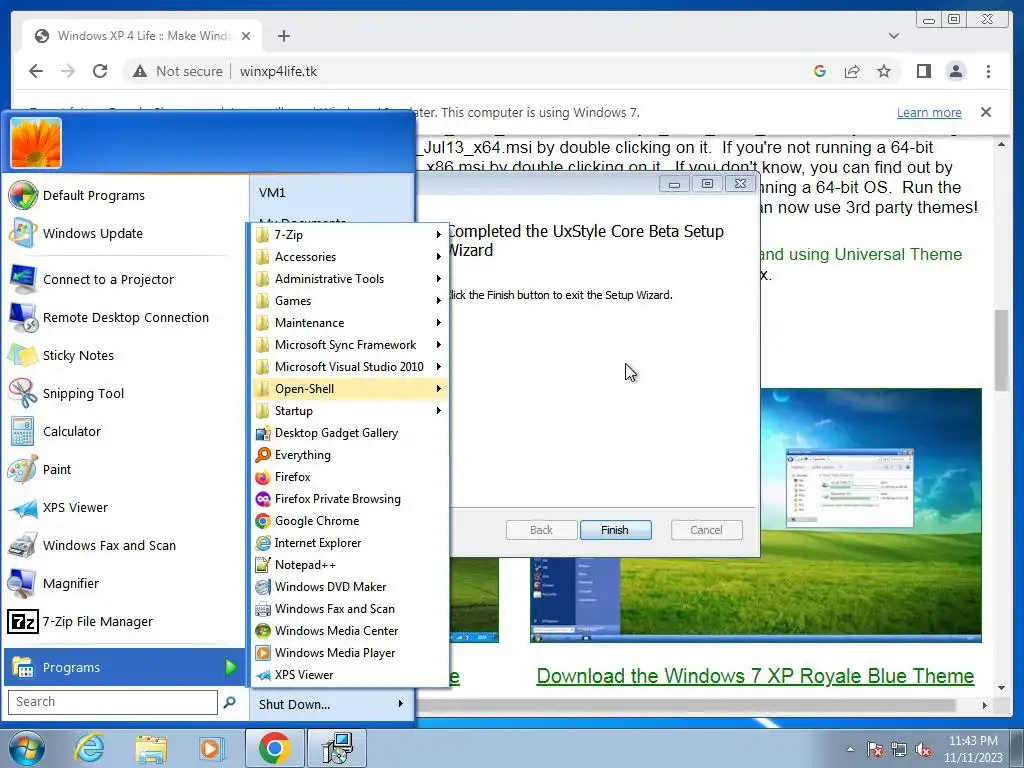Viewport: 1024px width, 768px height.
Task: Expand Open-Shell folder
Action: point(349,389)
